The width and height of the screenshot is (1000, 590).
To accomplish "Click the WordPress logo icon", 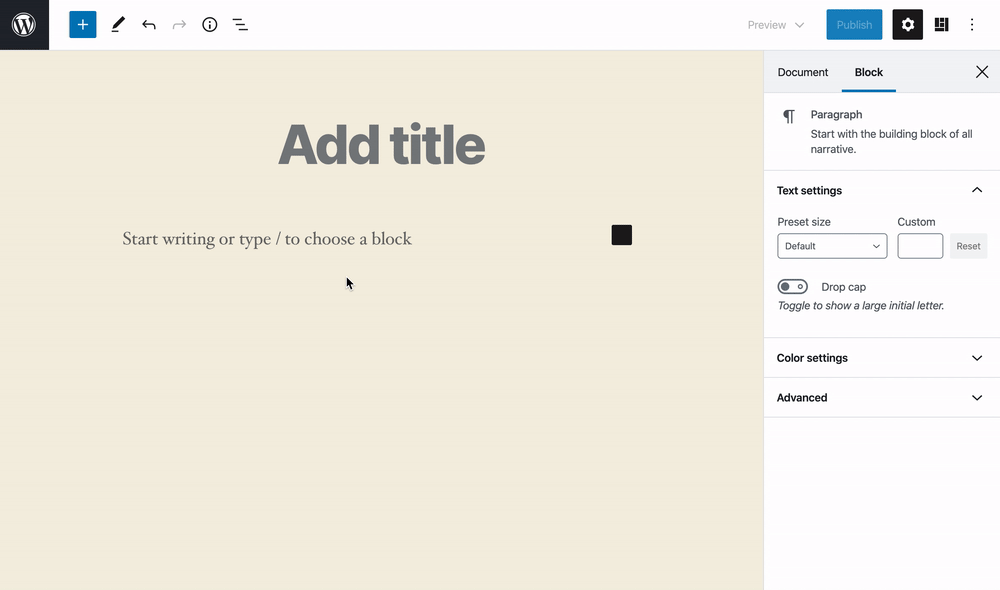I will click(x=24, y=25).
